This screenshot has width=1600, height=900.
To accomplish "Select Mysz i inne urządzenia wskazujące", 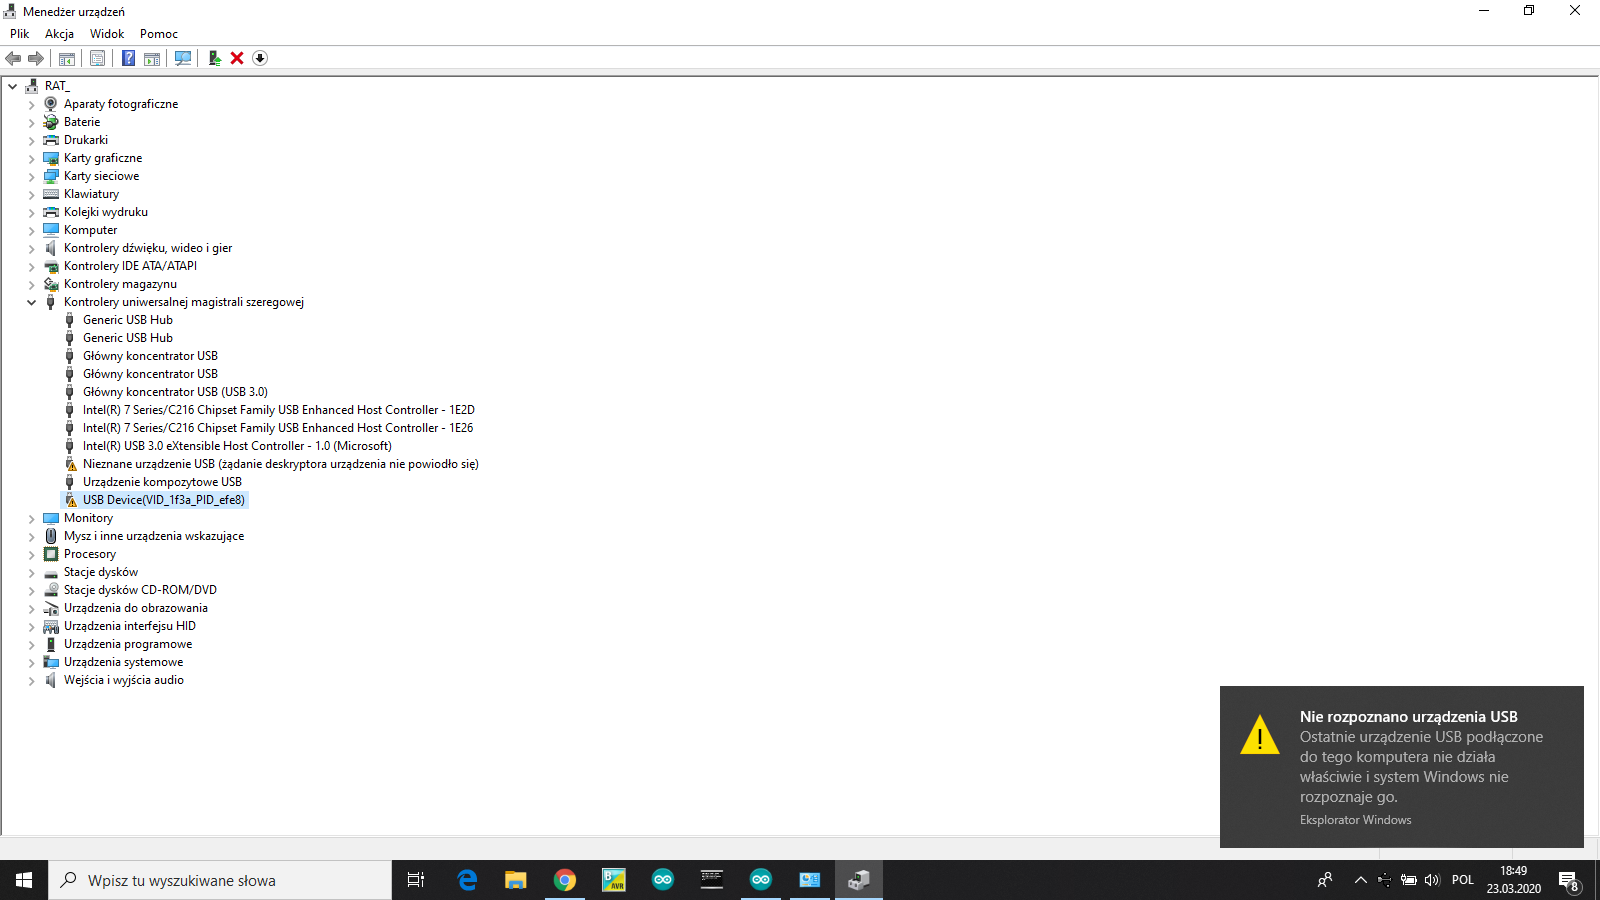I will click(x=154, y=536).
